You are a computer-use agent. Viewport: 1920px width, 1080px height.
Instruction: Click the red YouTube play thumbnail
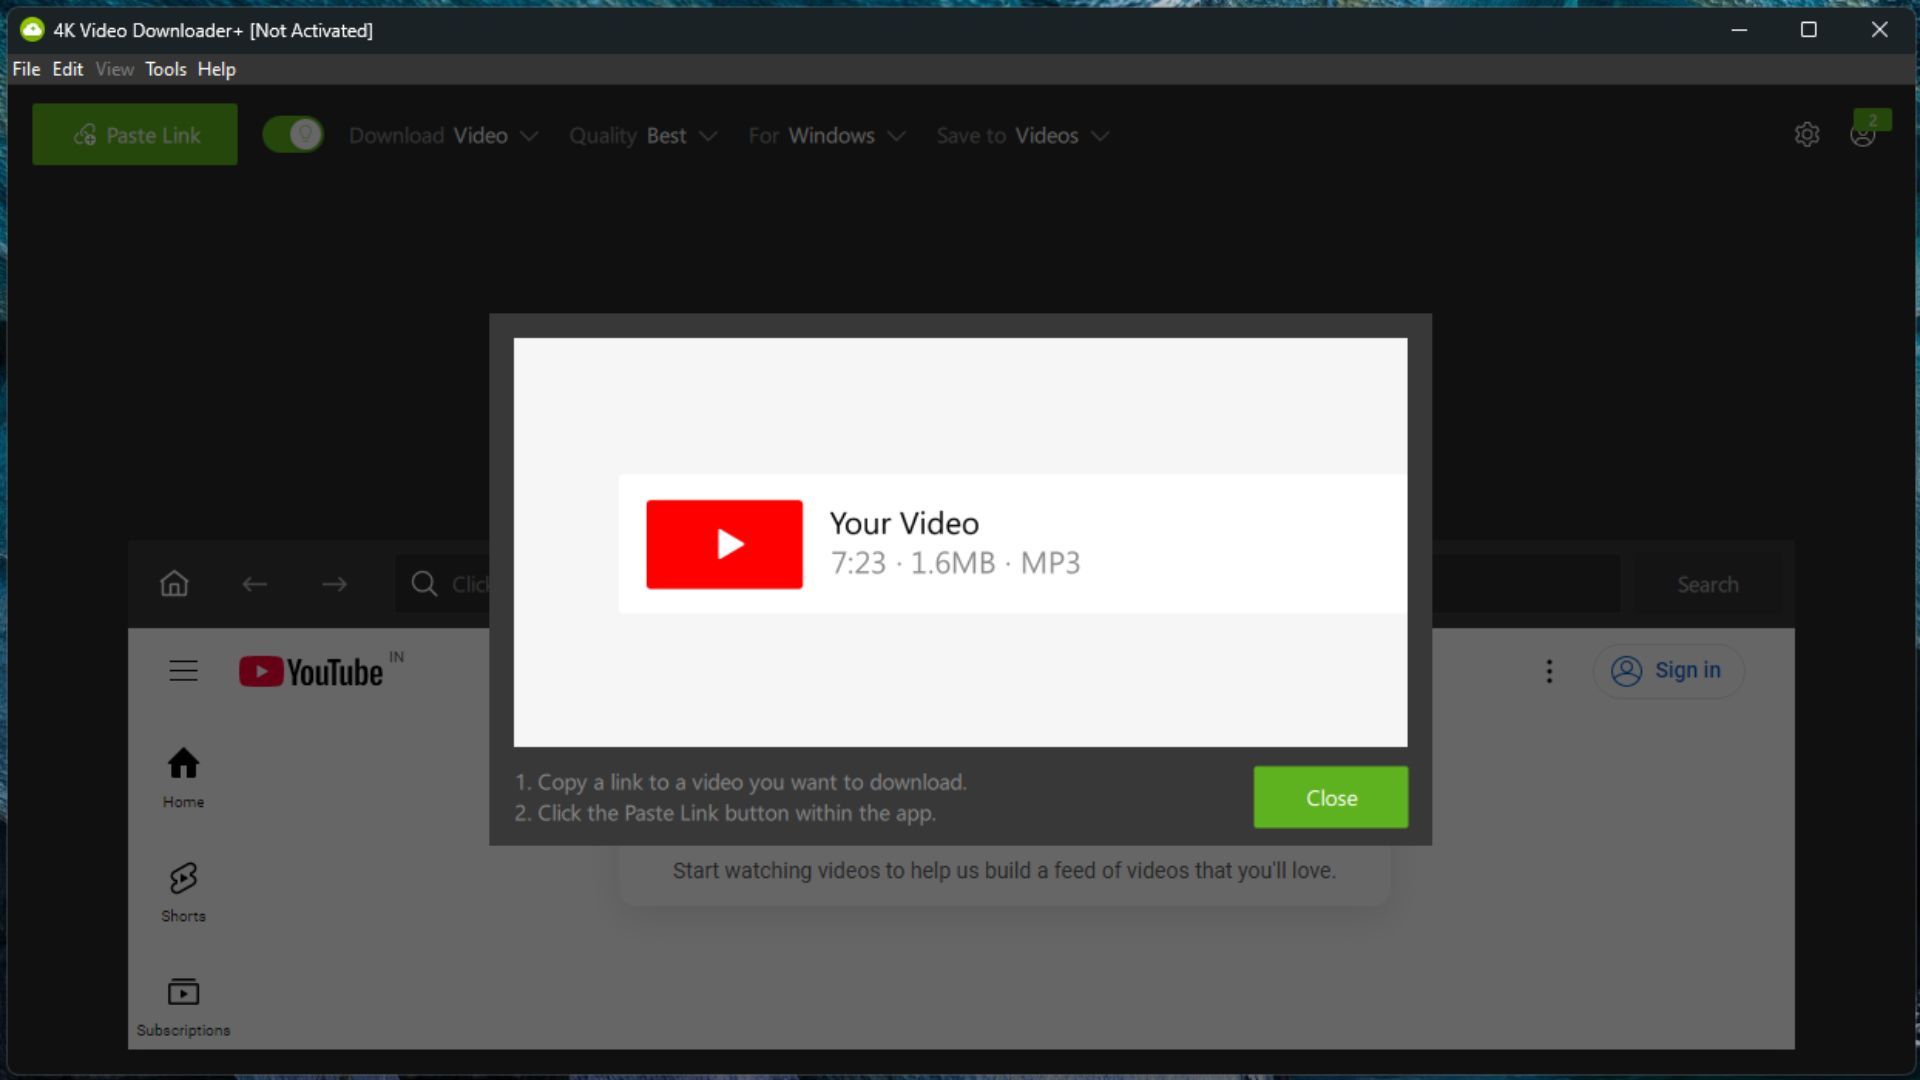click(x=724, y=544)
